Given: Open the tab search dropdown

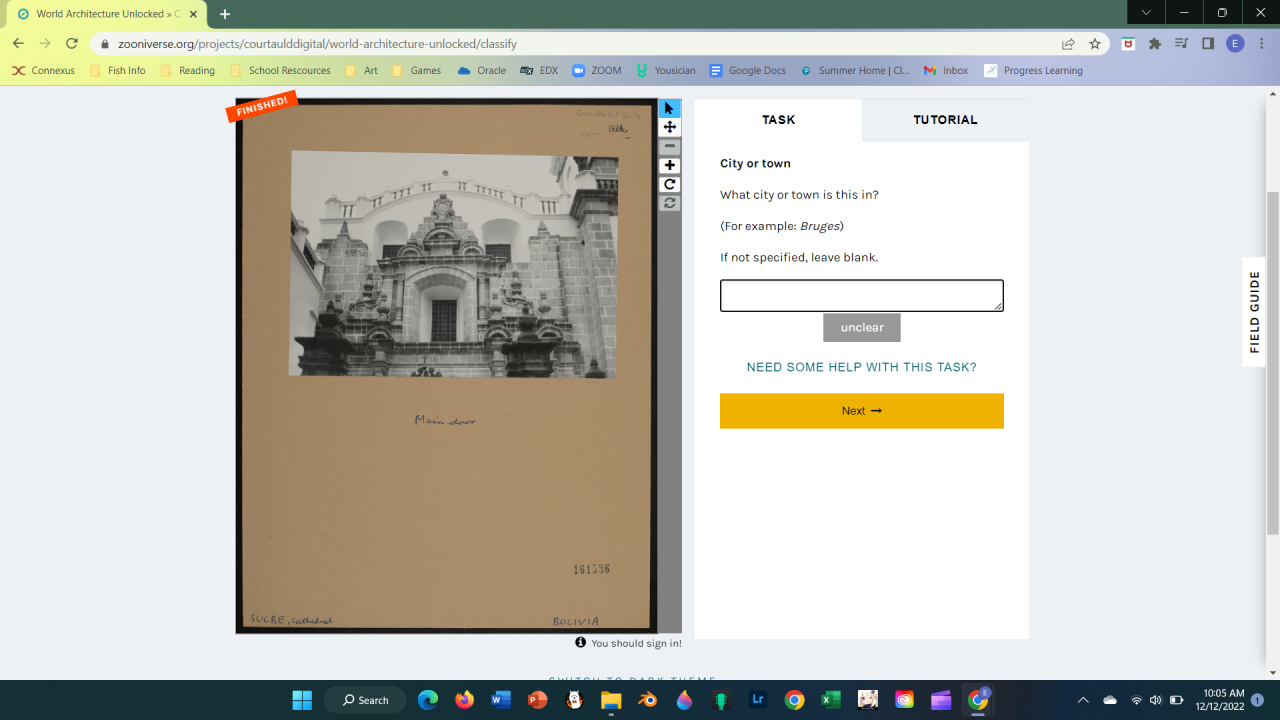Looking at the screenshot, I should [1146, 12].
